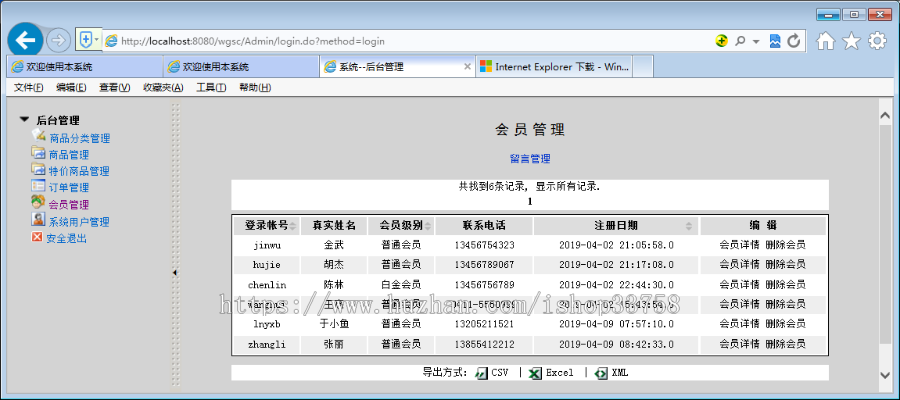Refresh the page with reload icon

pos(794,41)
